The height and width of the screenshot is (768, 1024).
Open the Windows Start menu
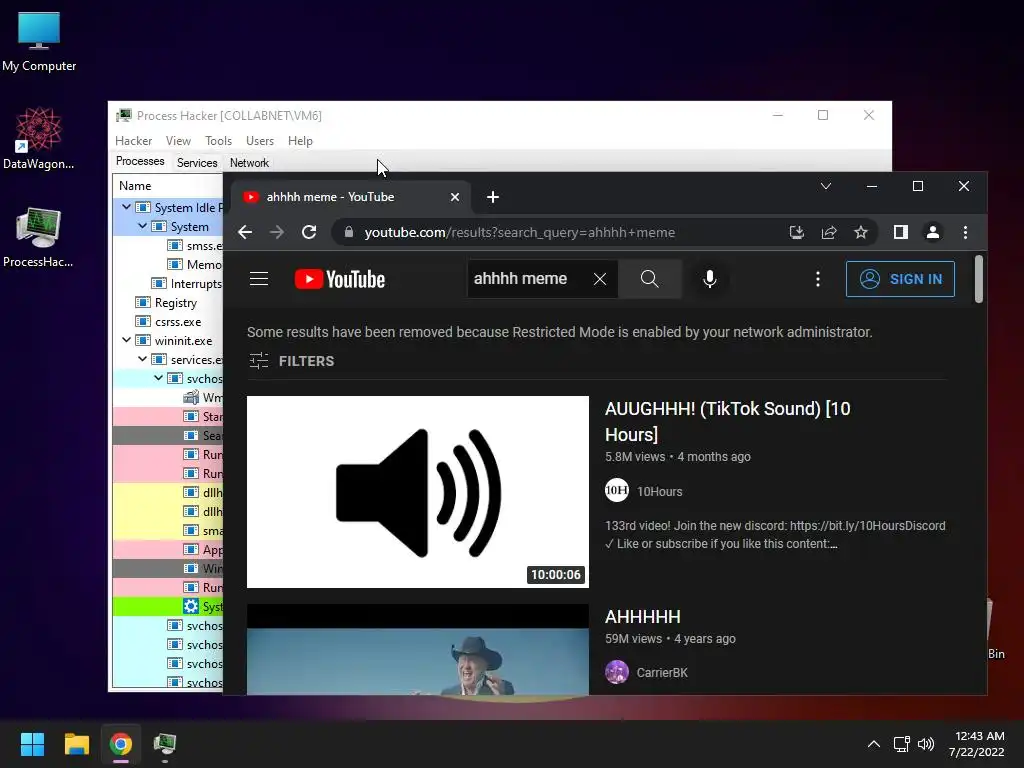(x=32, y=744)
